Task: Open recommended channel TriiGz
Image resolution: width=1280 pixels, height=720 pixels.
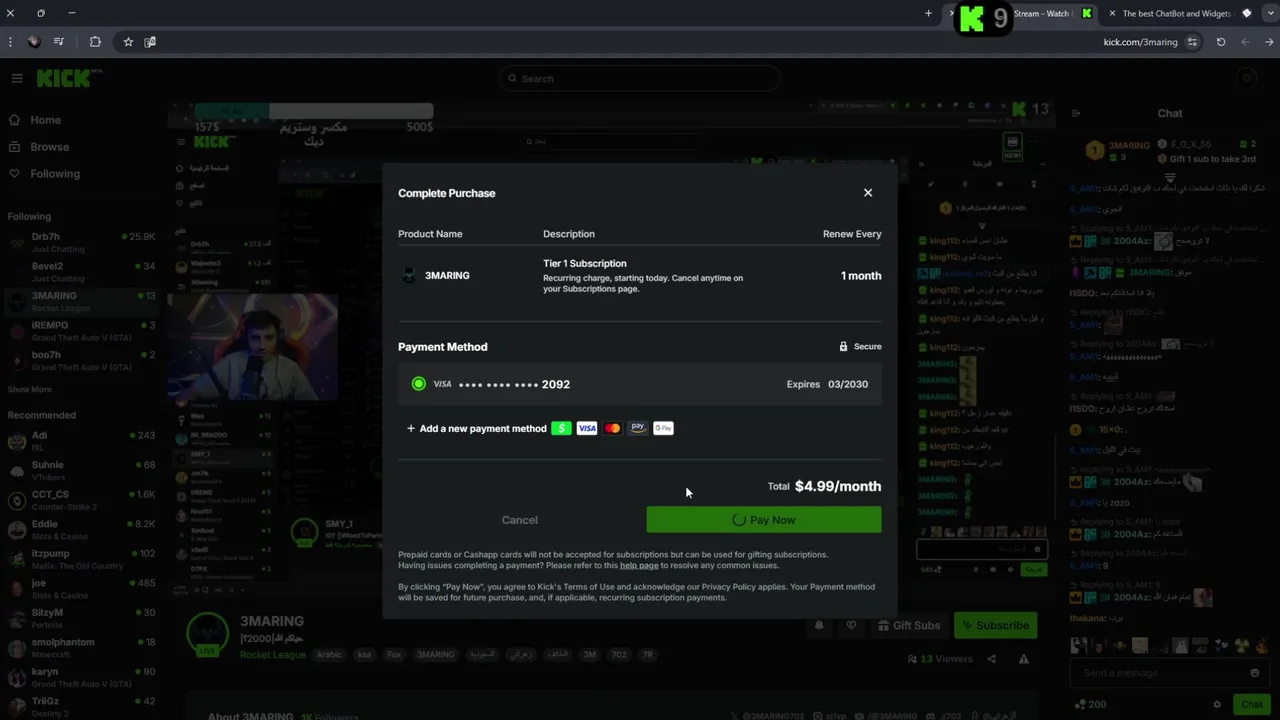Action: (x=80, y=706)
